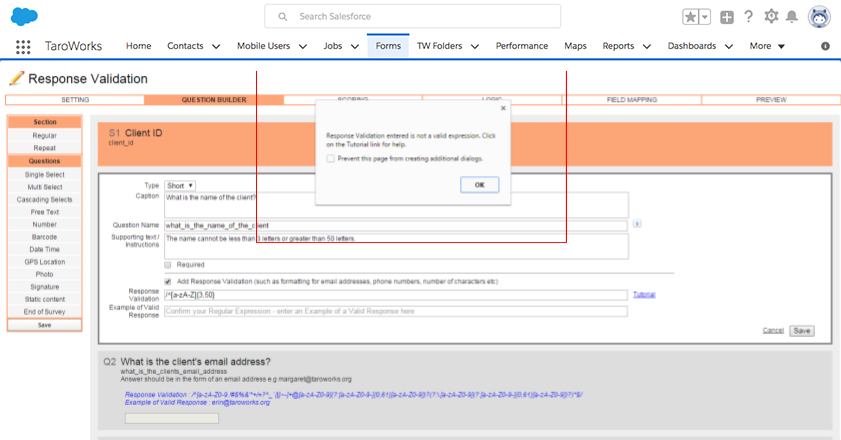Screen dimensions: 841x440
Task: Tick Prevent this page from creating dialogs
Action: click(x=330, y=158)
